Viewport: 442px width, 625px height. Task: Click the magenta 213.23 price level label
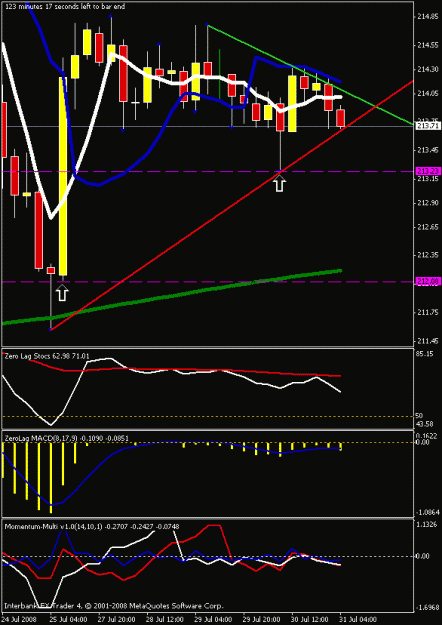click(x=428, y=171)
